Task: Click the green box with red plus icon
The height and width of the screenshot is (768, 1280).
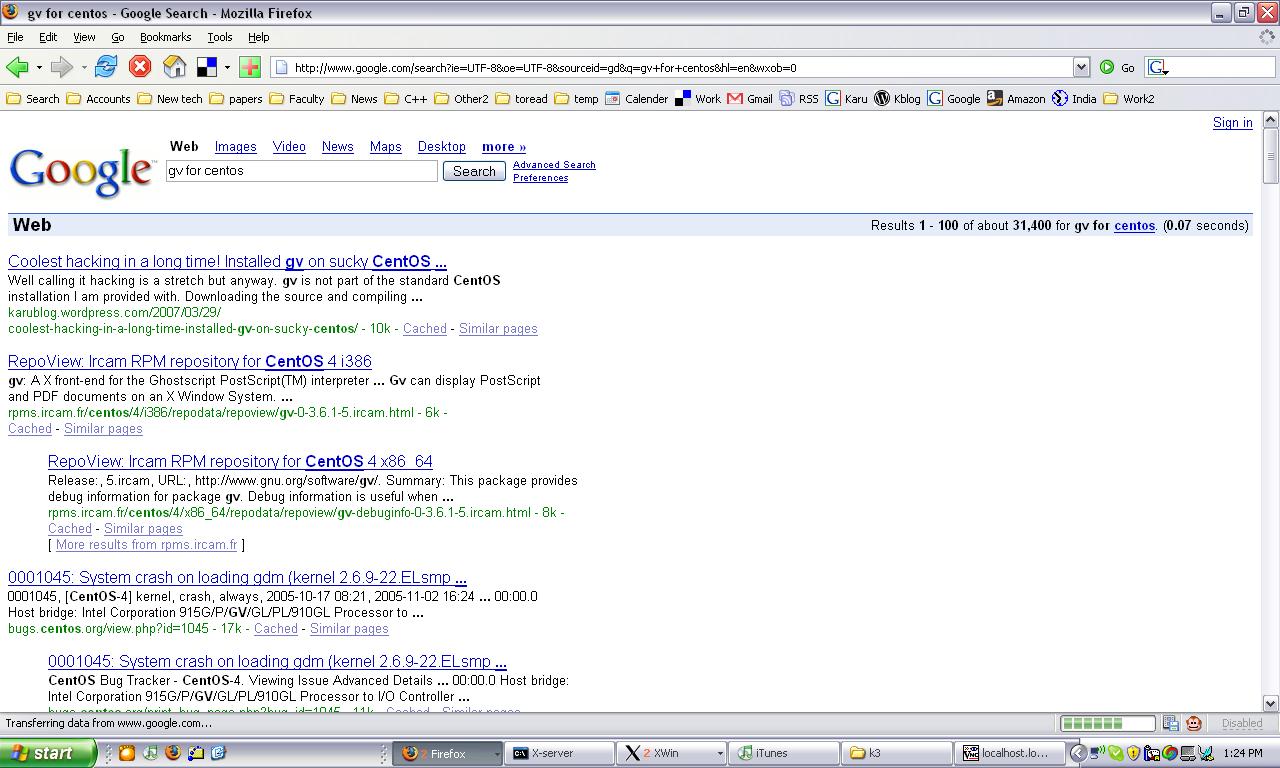Action: [x=250, y=67]
